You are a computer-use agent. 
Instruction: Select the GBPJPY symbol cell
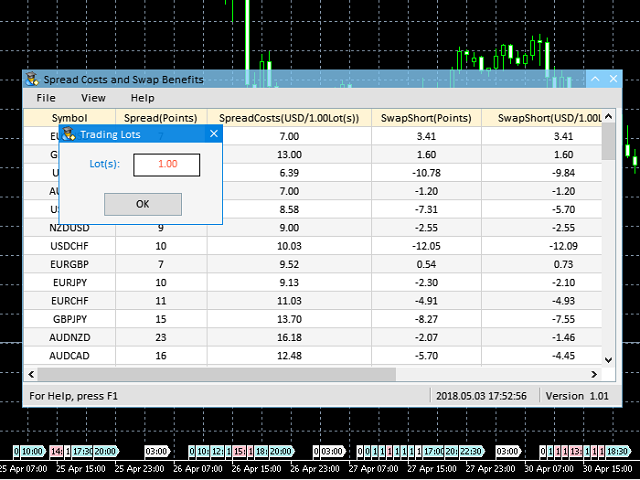[x=70, y=317]
